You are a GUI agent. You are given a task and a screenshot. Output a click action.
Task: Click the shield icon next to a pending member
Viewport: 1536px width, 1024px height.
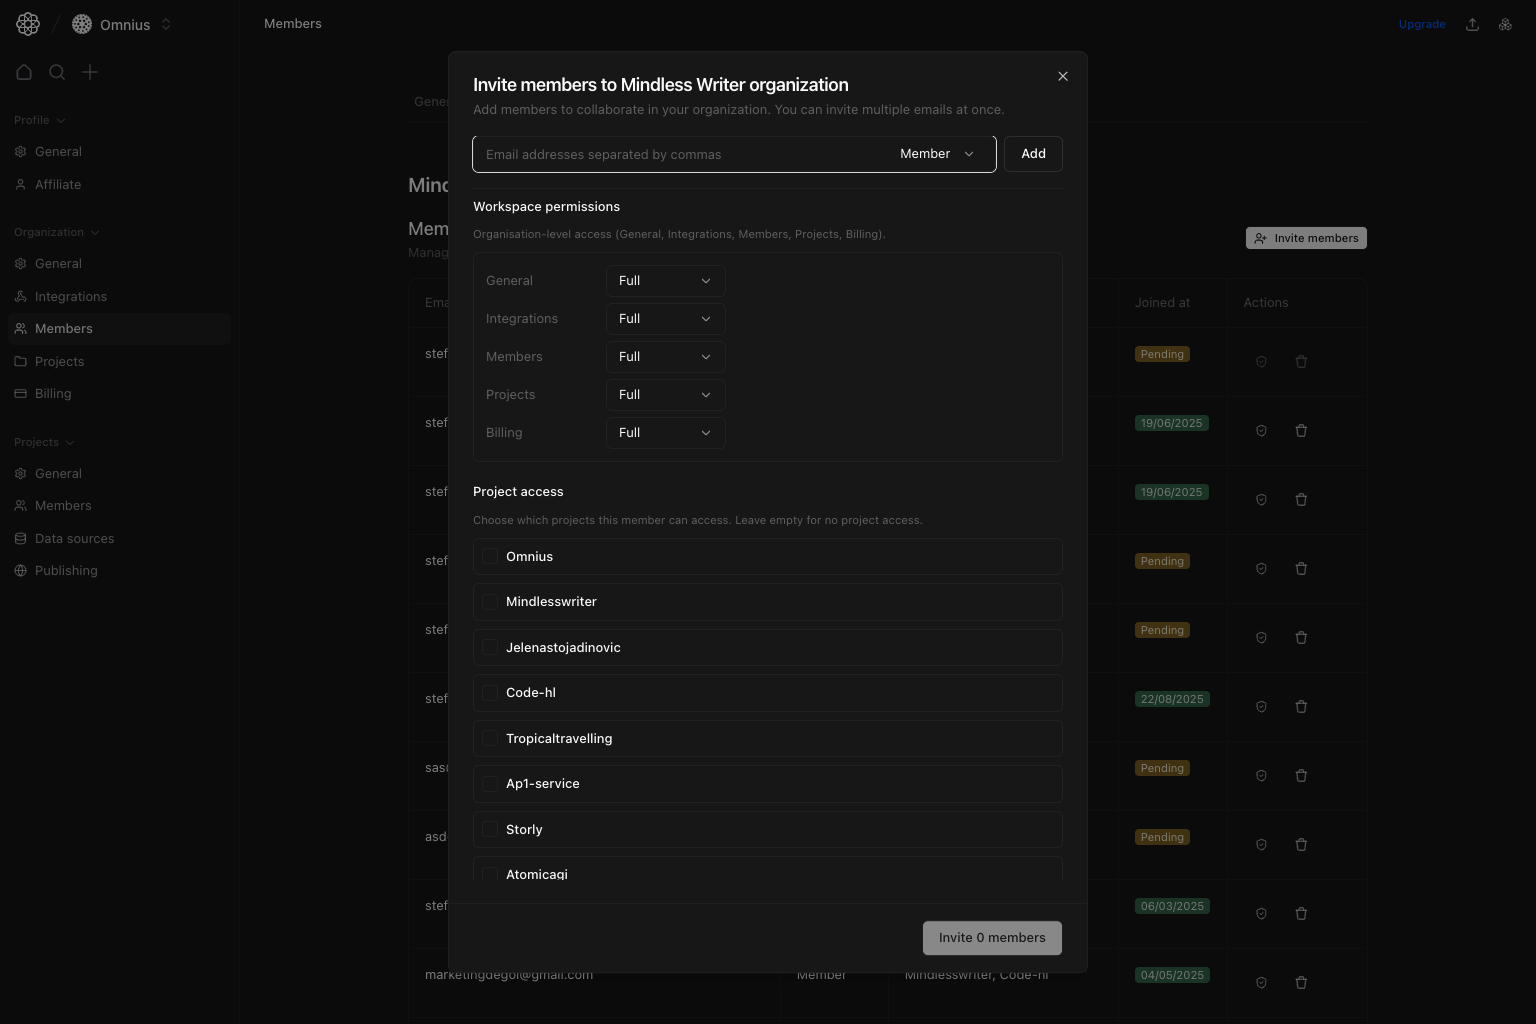coord(1261,361)
